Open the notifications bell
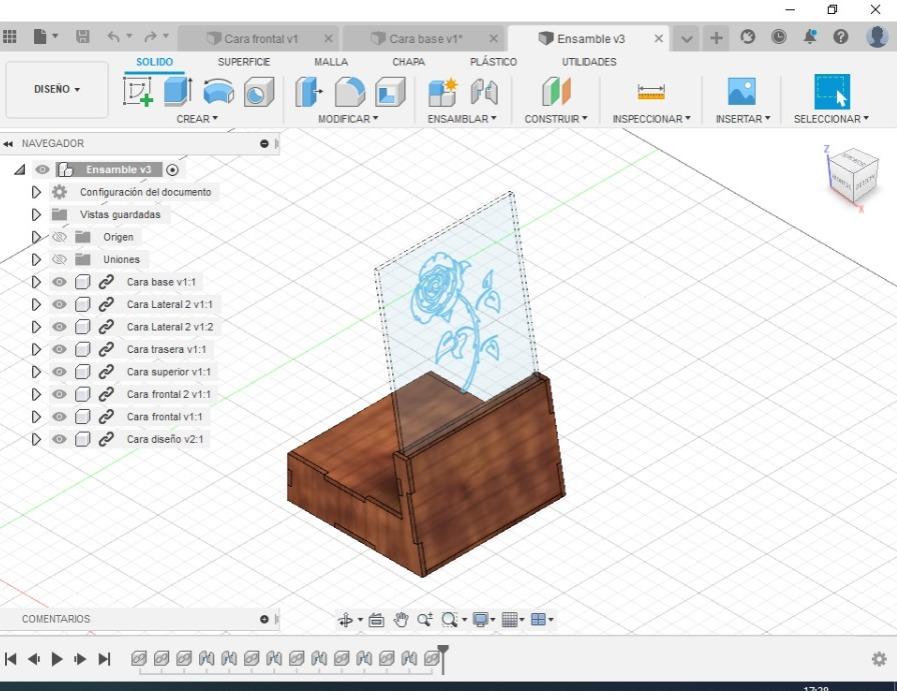 810,37
